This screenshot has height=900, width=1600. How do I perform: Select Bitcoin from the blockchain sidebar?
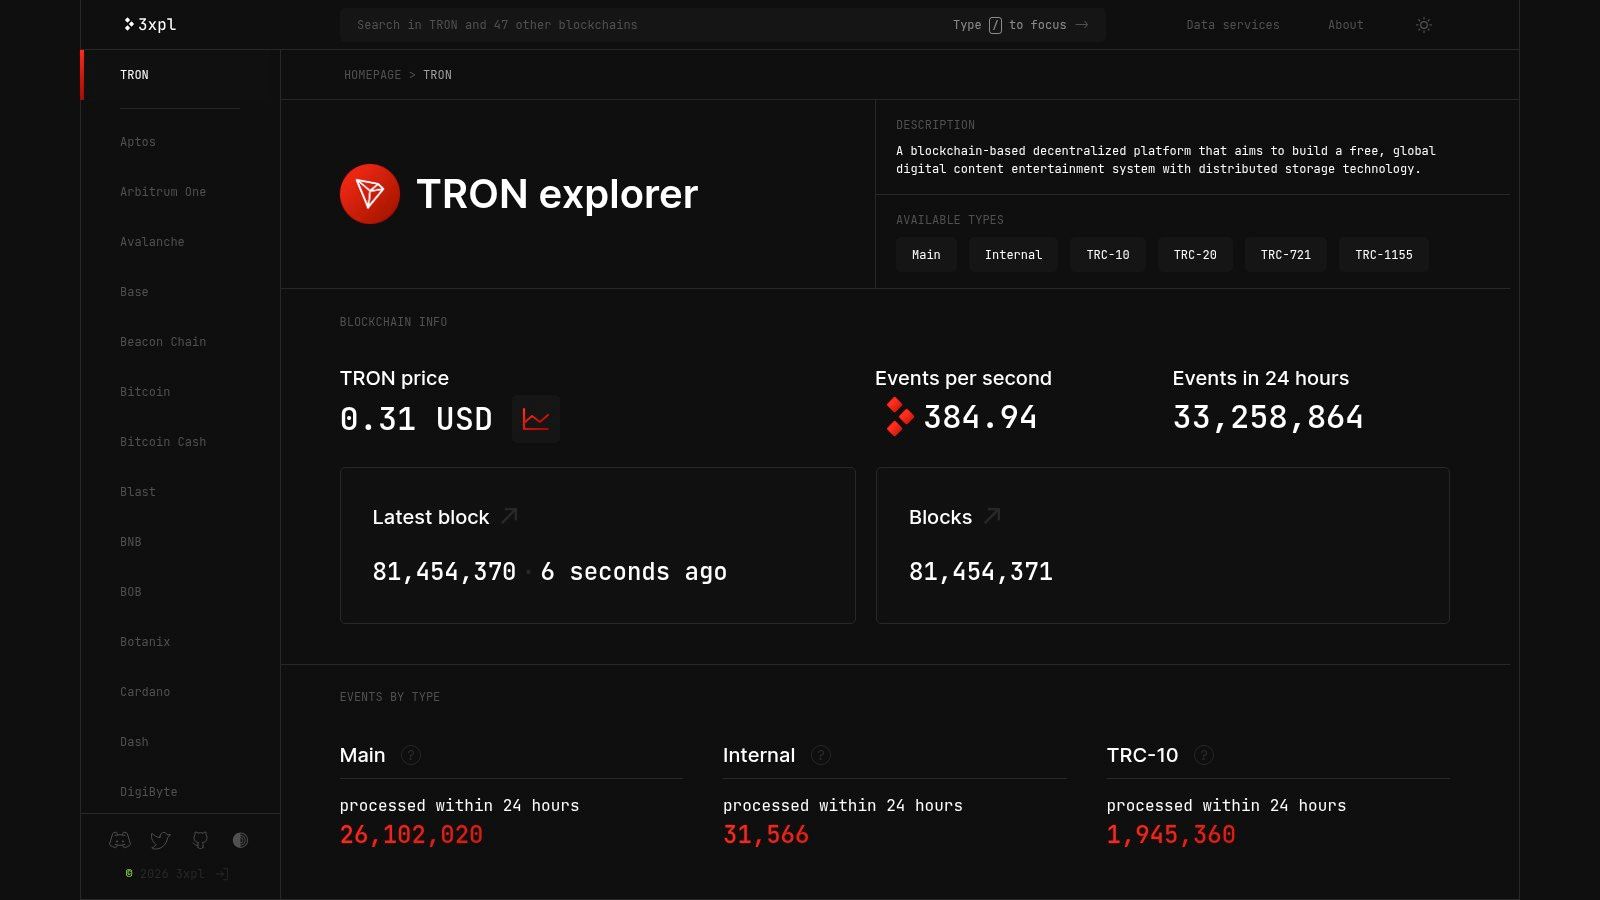[145, 391]
